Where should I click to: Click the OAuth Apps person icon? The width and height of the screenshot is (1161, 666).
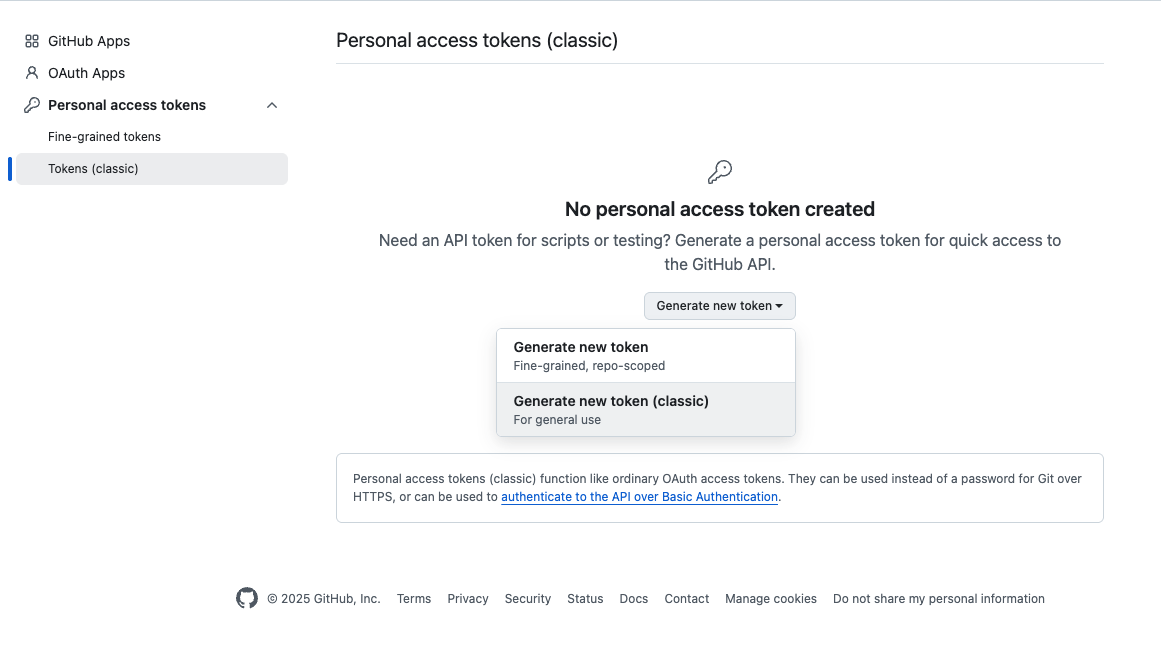pos(32,73)
